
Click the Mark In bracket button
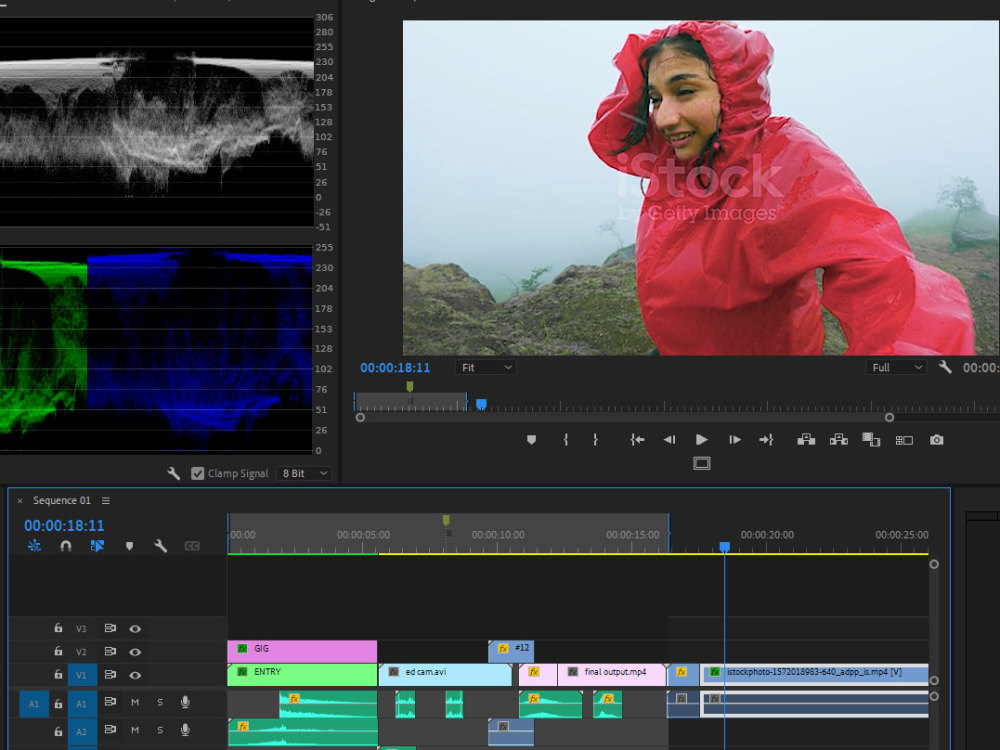566,439
